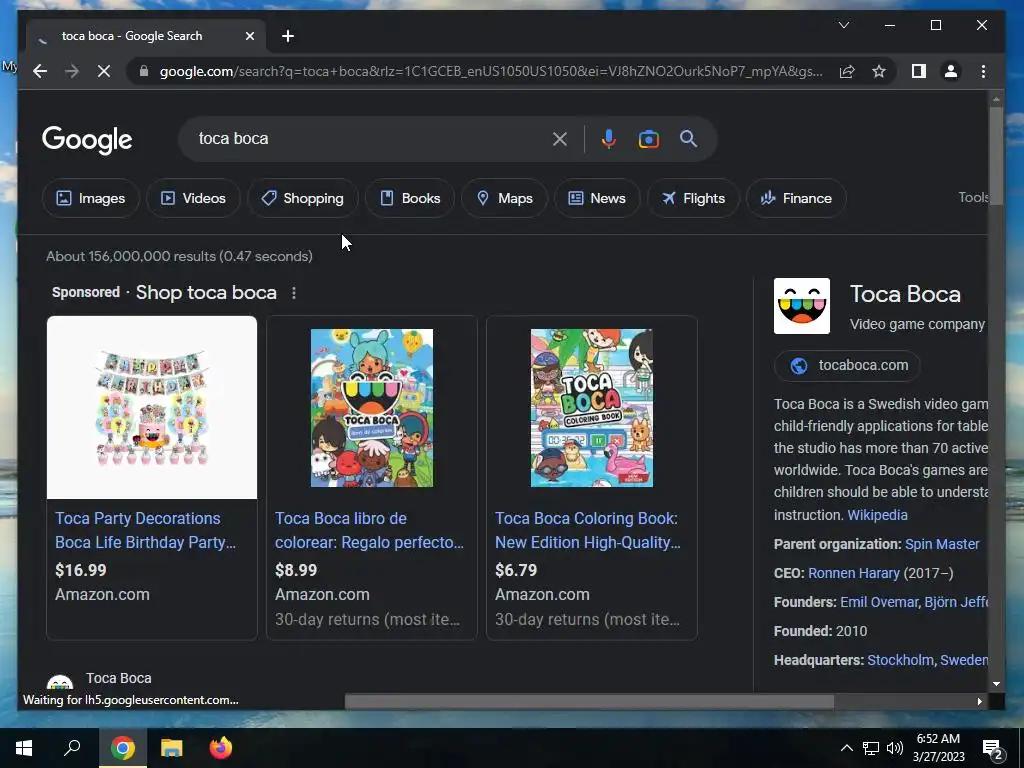
Task: Open Toca Boca Coloring Book link
Action: click(588, 530)
